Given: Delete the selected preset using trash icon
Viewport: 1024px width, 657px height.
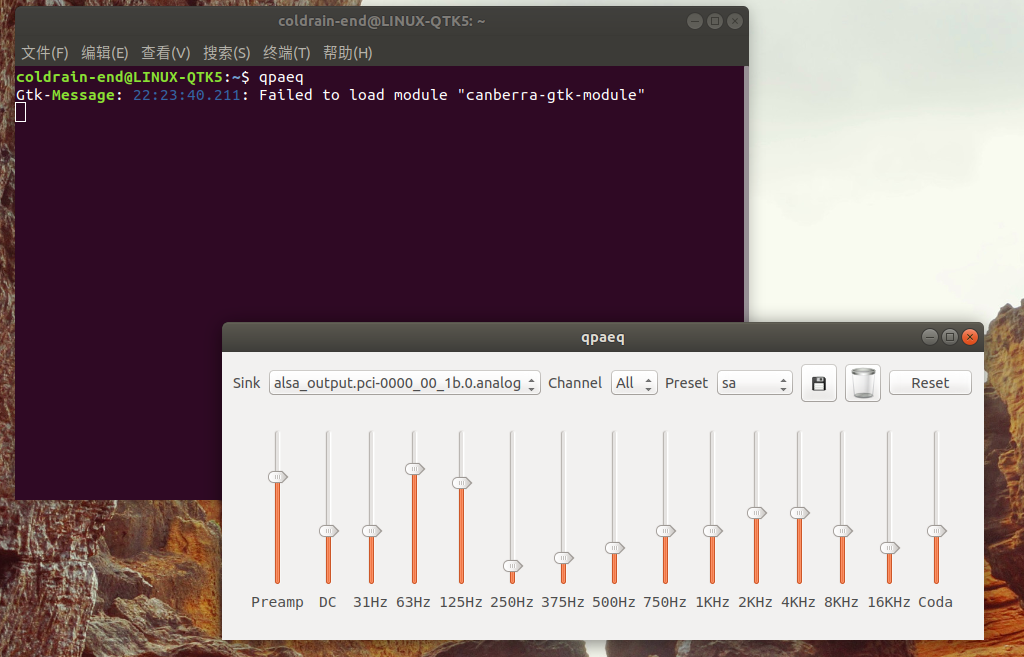Looking at the screenshot, I should [862, 383].
